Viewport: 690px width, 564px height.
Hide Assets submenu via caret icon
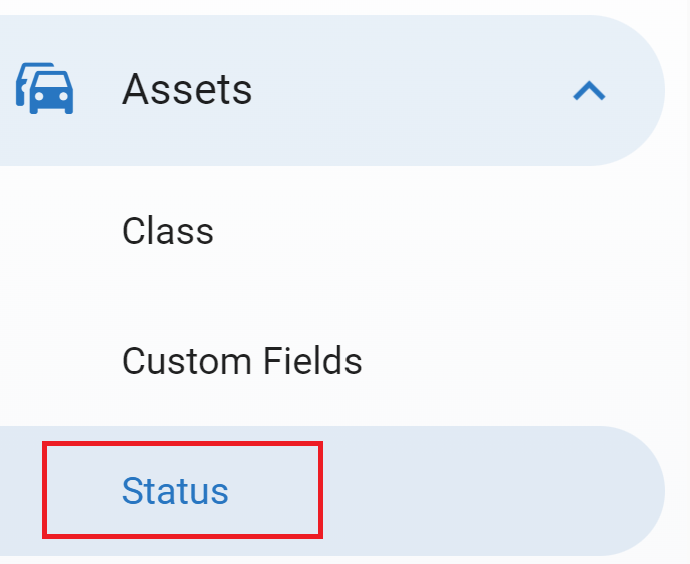[589, 91]
